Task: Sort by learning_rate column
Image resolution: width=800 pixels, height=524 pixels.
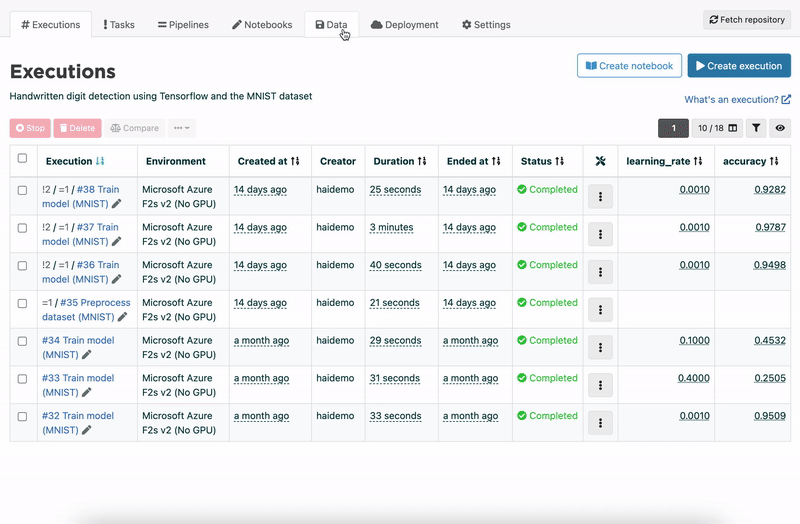Action: 664,161
